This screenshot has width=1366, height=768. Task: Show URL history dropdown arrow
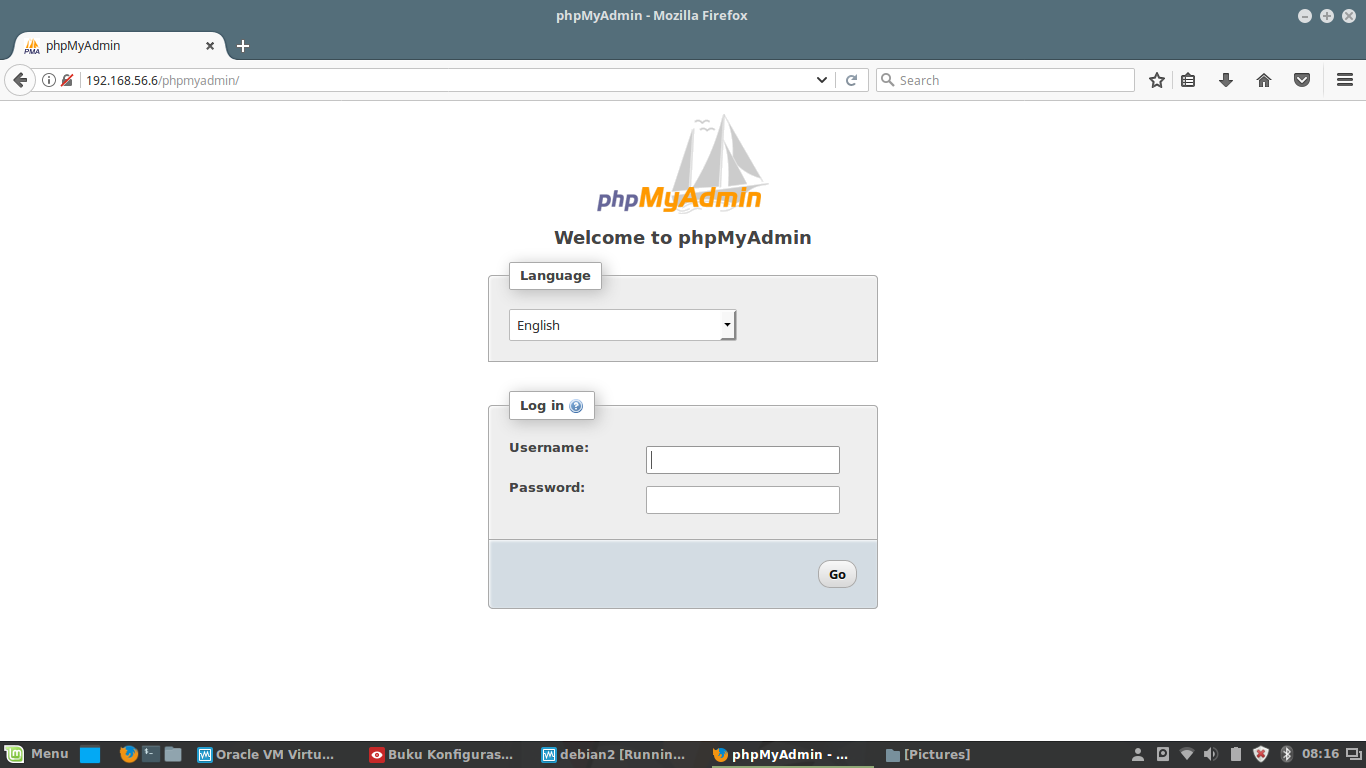(x=822, y=80)
